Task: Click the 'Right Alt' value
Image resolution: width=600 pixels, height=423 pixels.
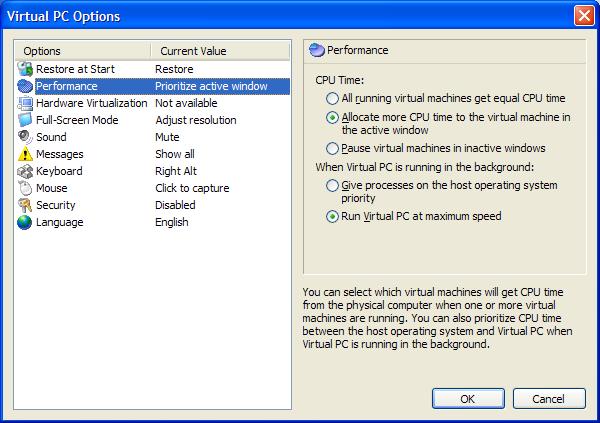Action: (x=176, y=171)
